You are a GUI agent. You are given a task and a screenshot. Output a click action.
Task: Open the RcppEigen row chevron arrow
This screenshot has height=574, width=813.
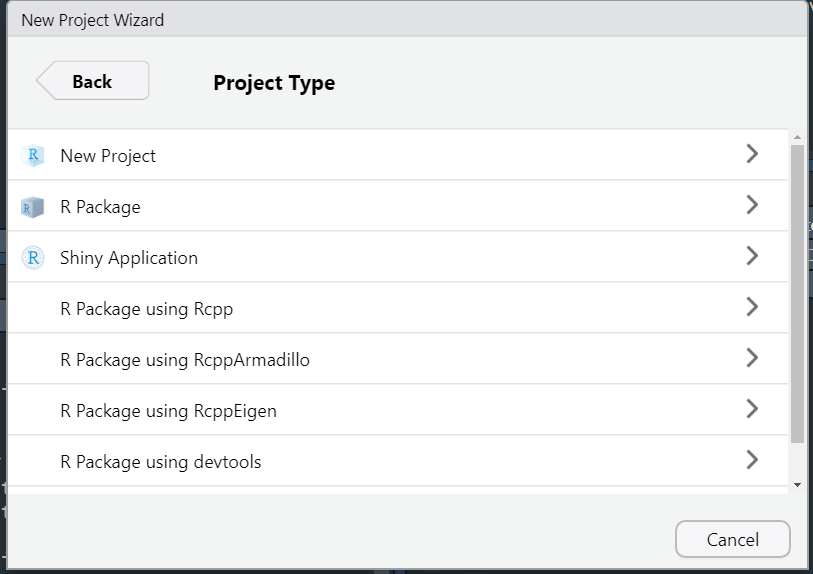pos(752,409)
